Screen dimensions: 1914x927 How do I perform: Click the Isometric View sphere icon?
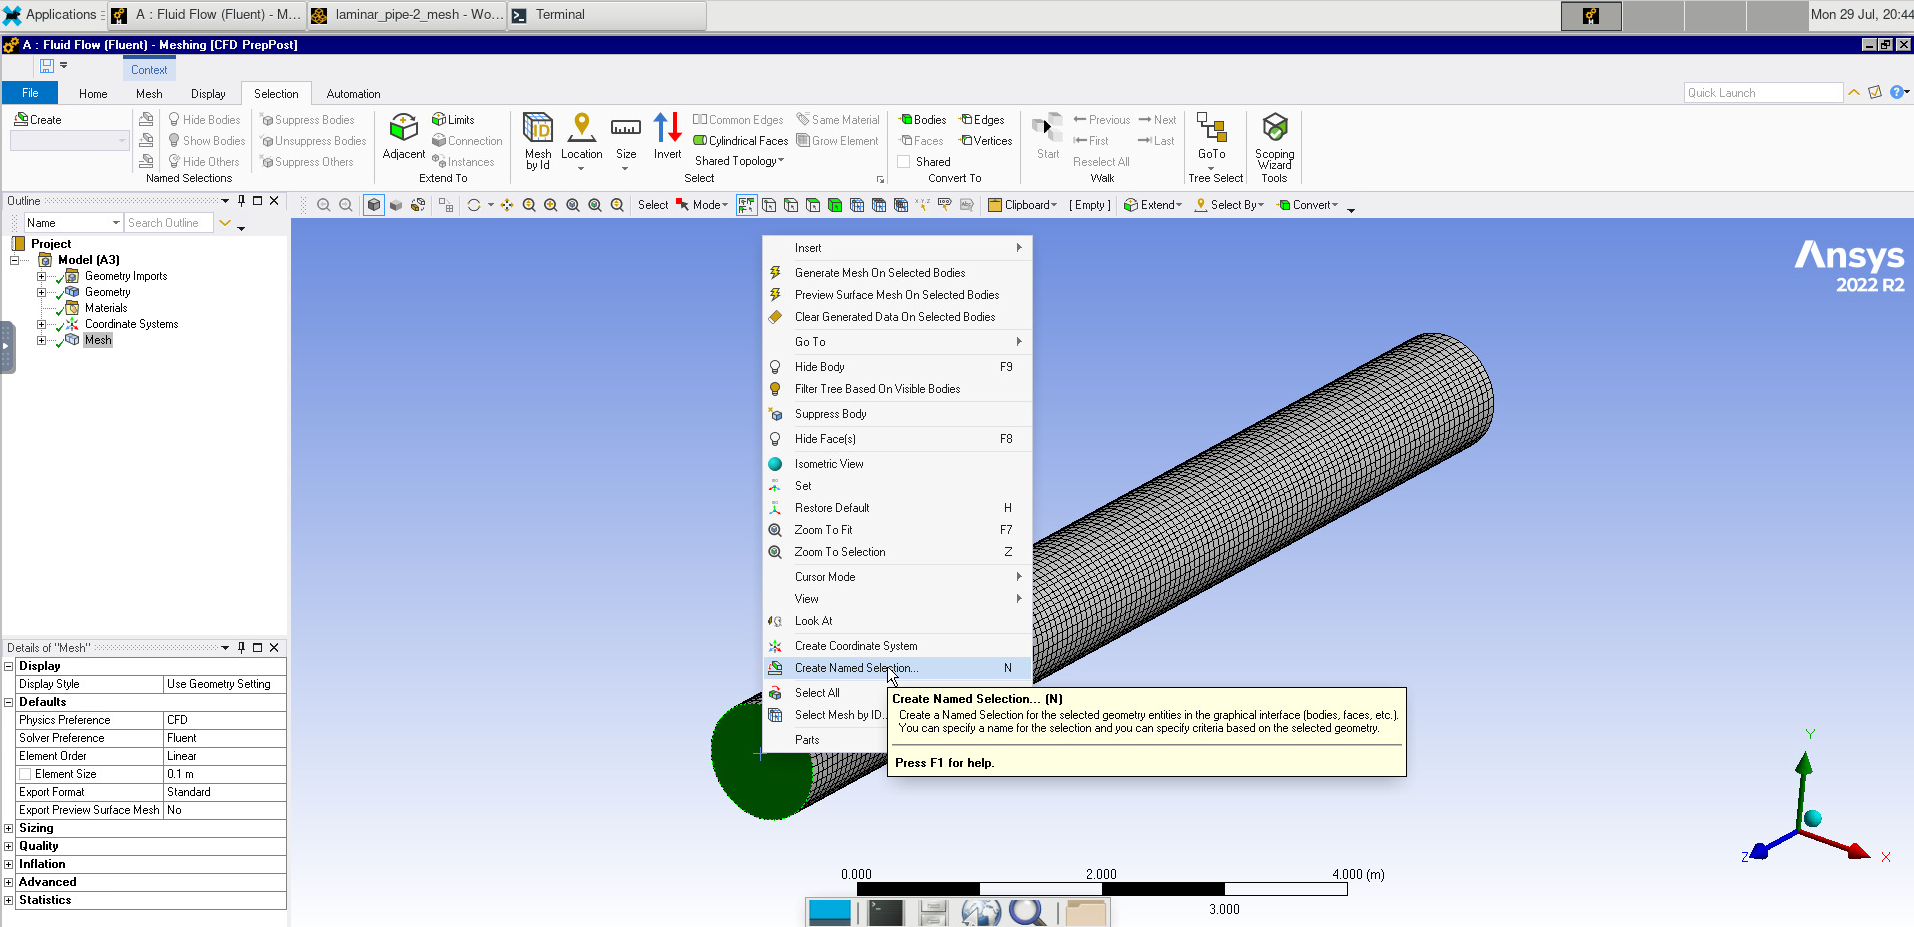775,464
